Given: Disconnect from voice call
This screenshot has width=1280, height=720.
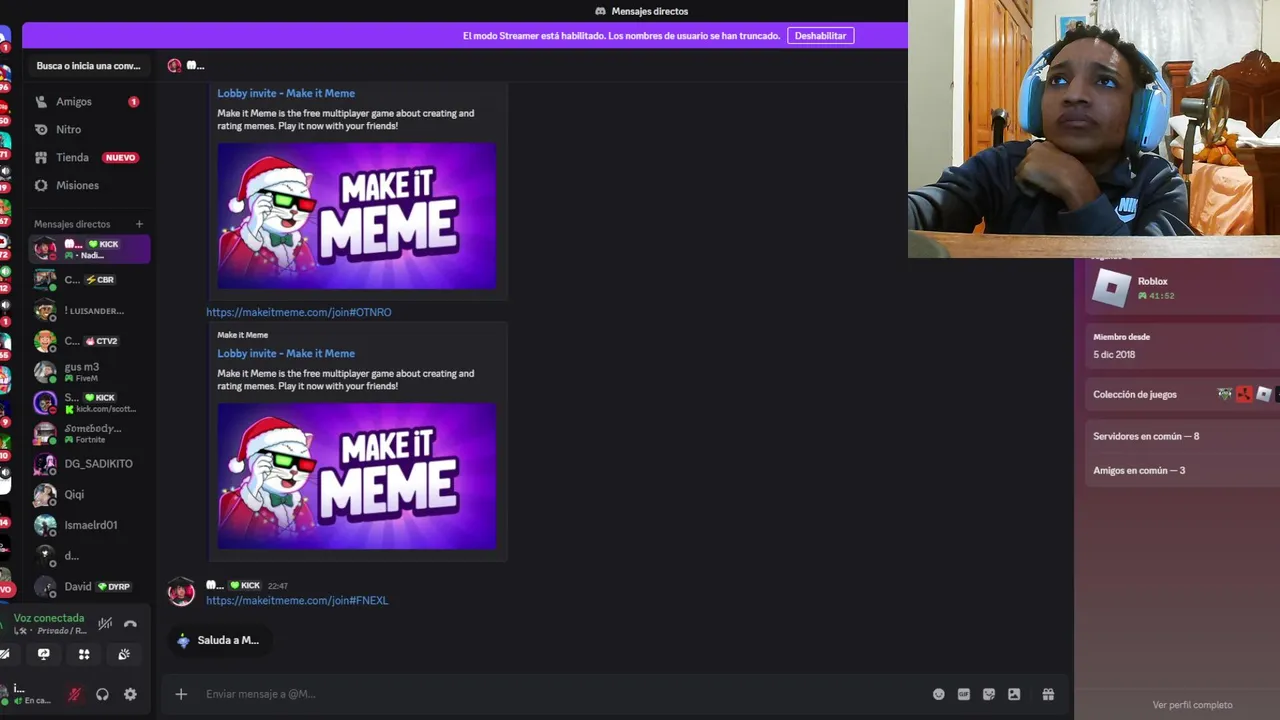Looking at the screenshot, I should tap(130, 624).
